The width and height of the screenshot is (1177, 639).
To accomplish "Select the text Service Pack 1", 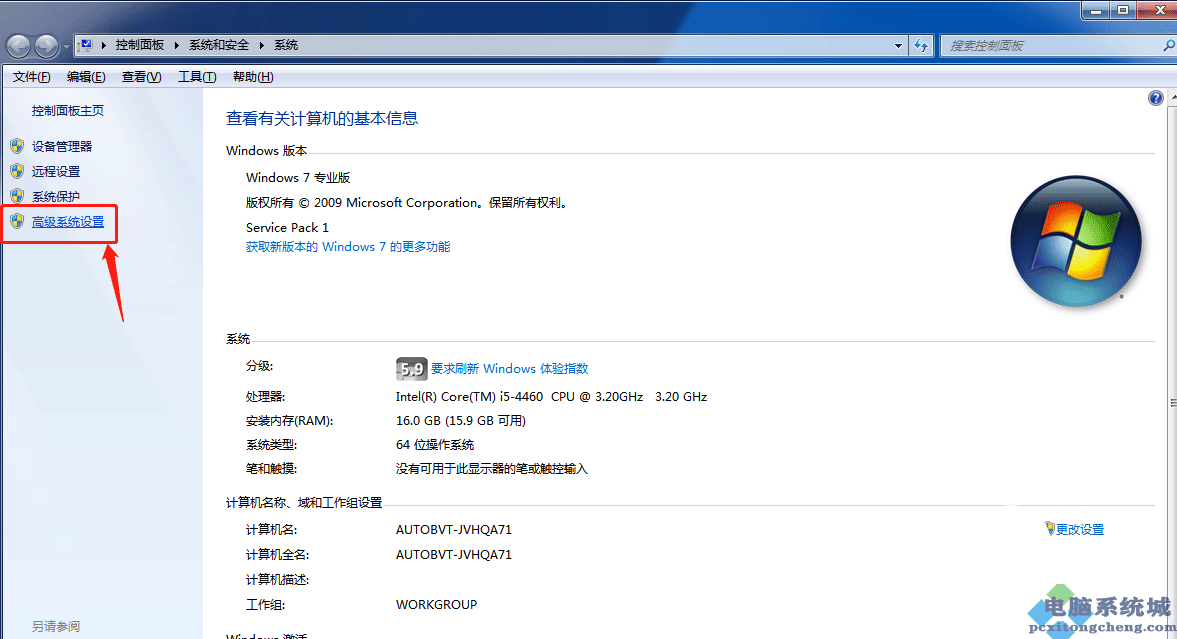I will (x=287, y=228).
